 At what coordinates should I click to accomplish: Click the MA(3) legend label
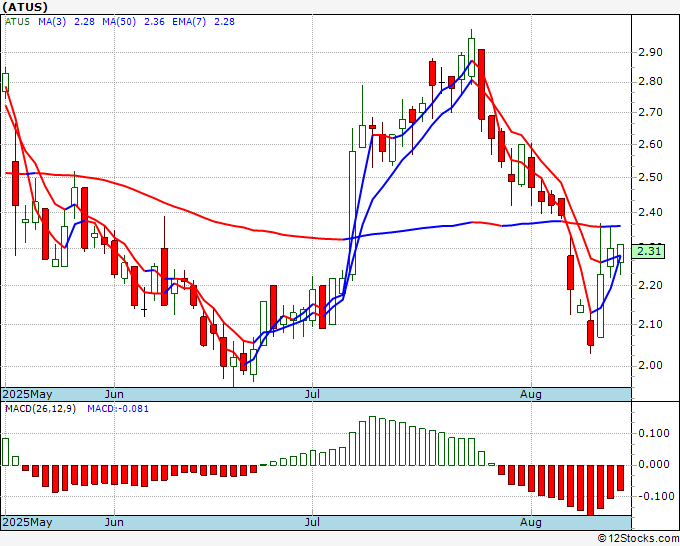pos(52,22)
